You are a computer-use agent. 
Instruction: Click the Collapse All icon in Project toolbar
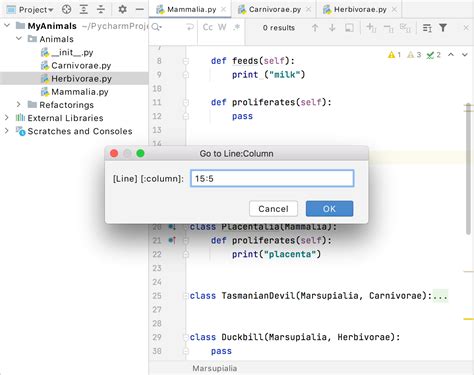click(x=101, y=9)
